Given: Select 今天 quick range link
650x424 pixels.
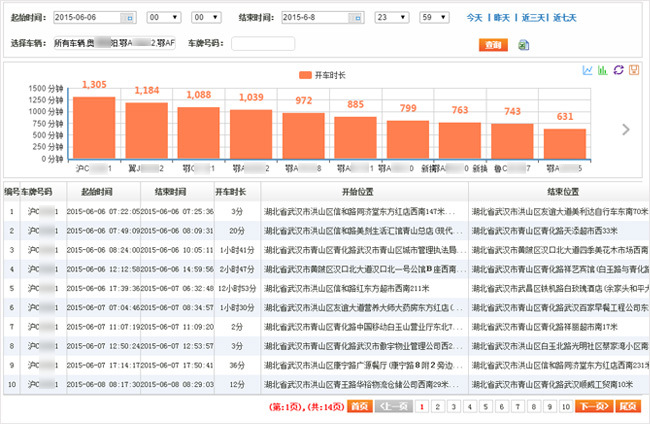Looking at the screenshot, I should point(475,18).
